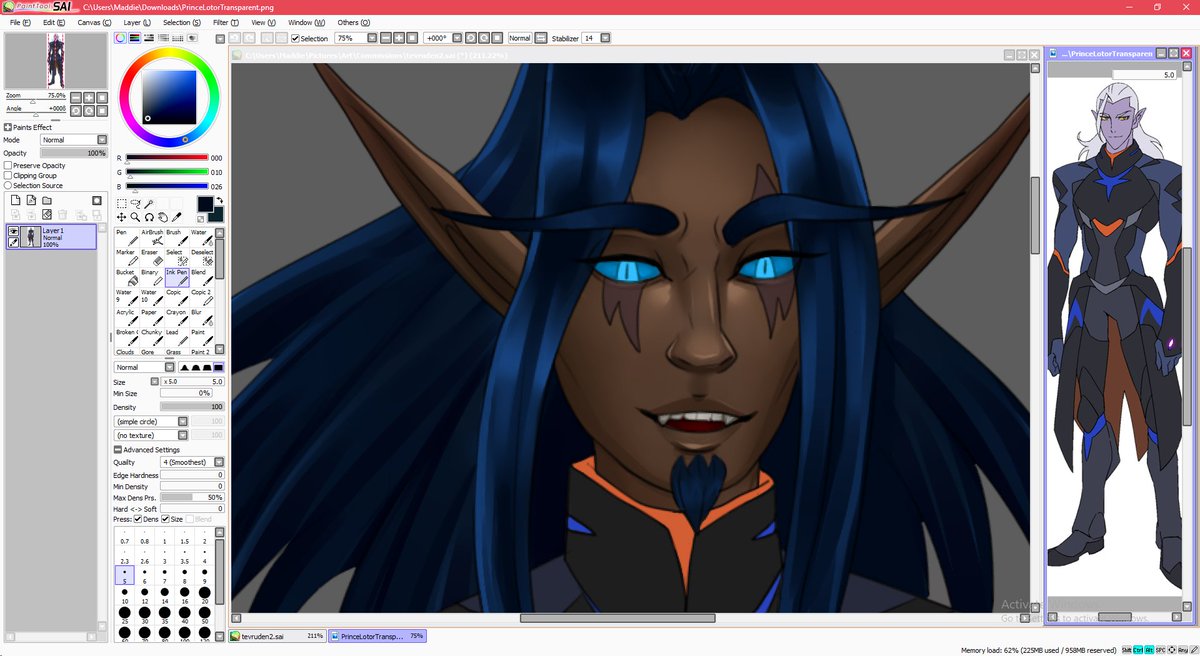Select the Acrylic brush
Viewport: 1200px width, 656px height.
click(x=126, y=317)
